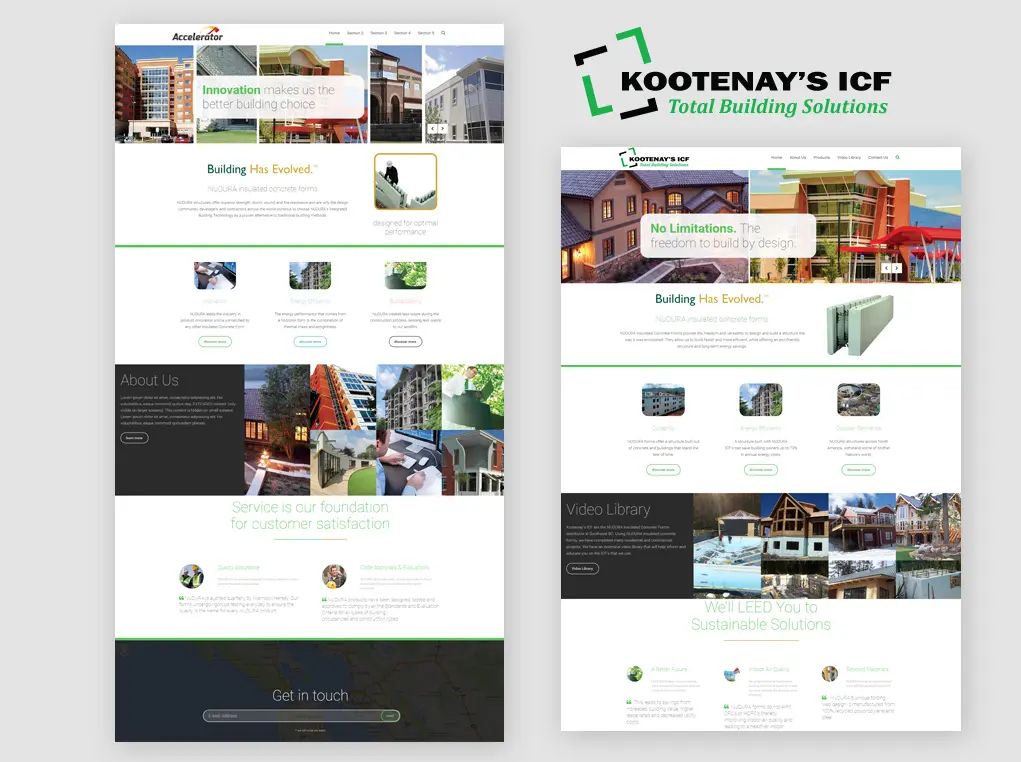The width and height of the screenshot is (1021, 762).
Task: Click discover more under Disaster Resilience column
Action: [x=858, y=470]
